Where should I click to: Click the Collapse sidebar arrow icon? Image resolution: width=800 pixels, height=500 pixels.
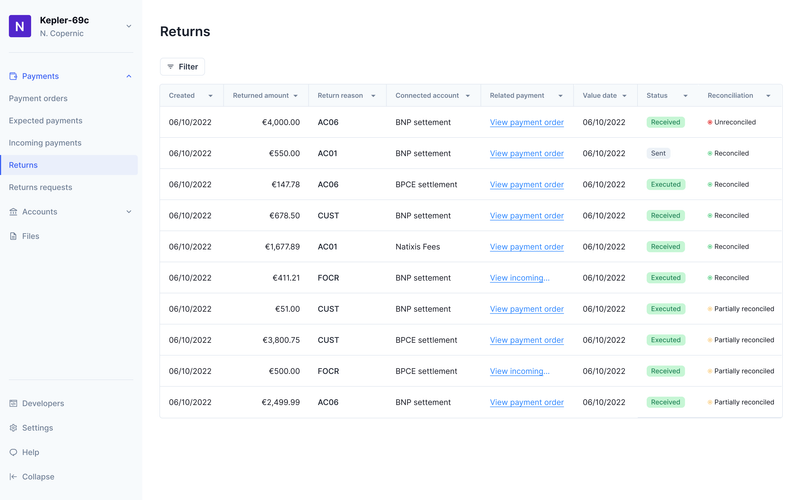coord(13,477)
